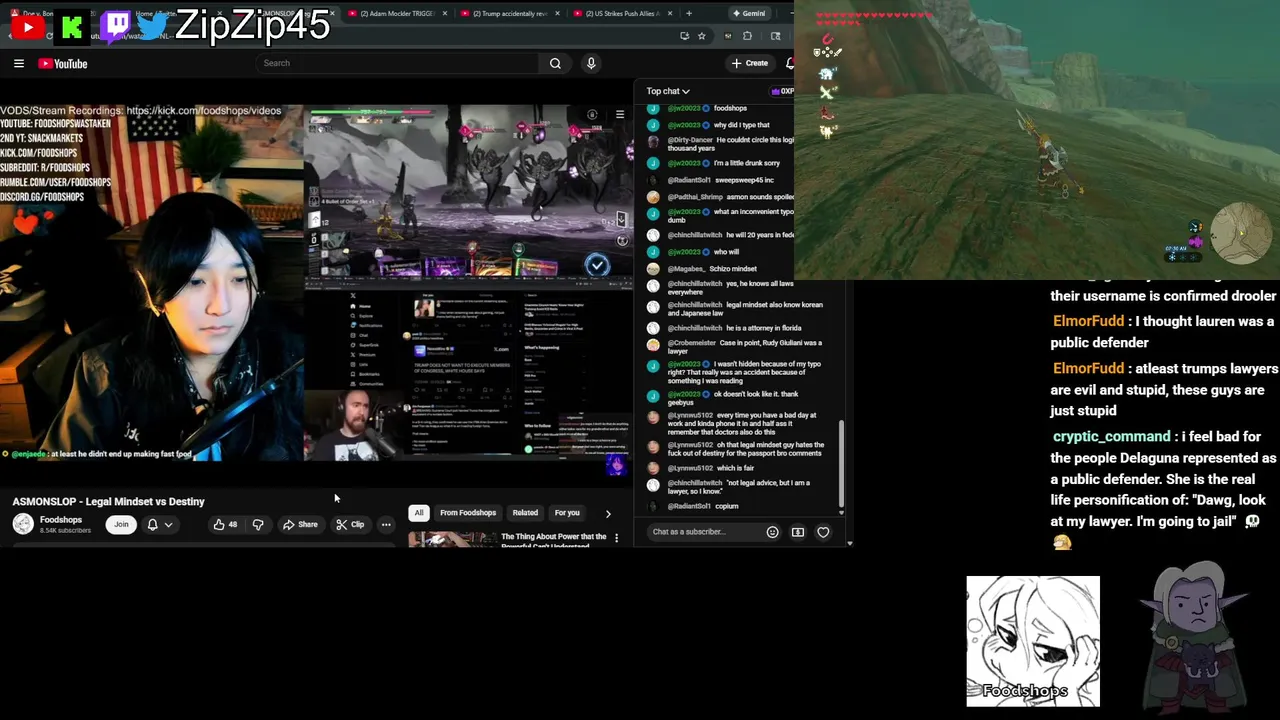Close the Adam Mockler browser tab
This screenshot has width=1280, height=720.
coord(445,13)
